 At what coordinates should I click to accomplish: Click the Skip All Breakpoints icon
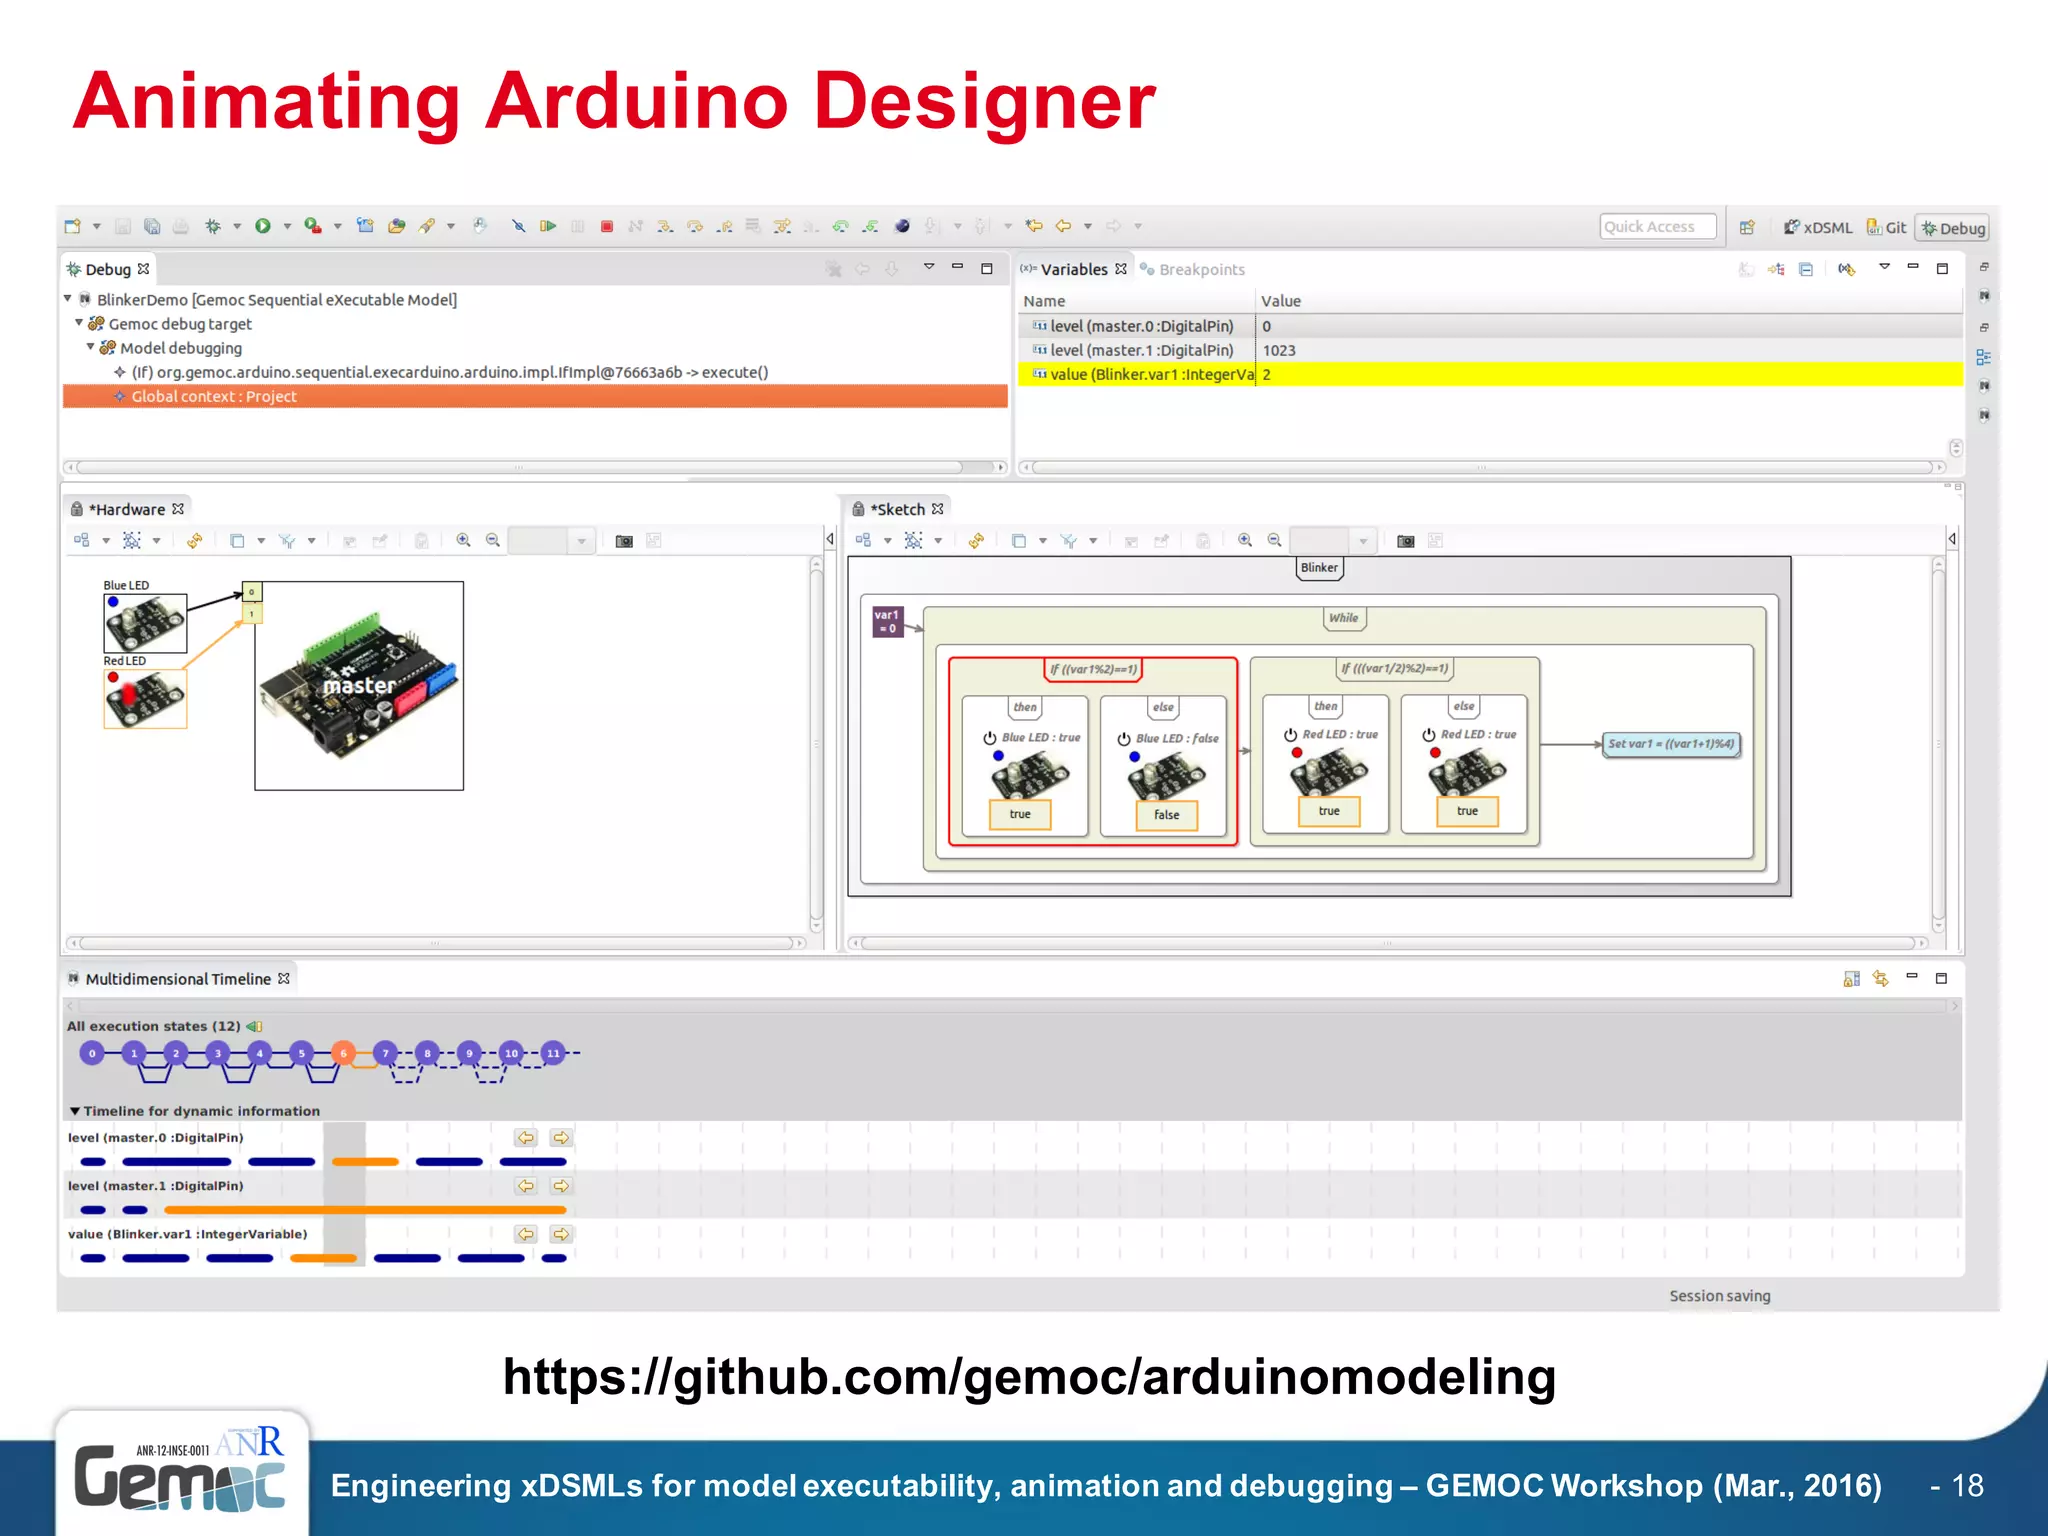click(518, 226)
